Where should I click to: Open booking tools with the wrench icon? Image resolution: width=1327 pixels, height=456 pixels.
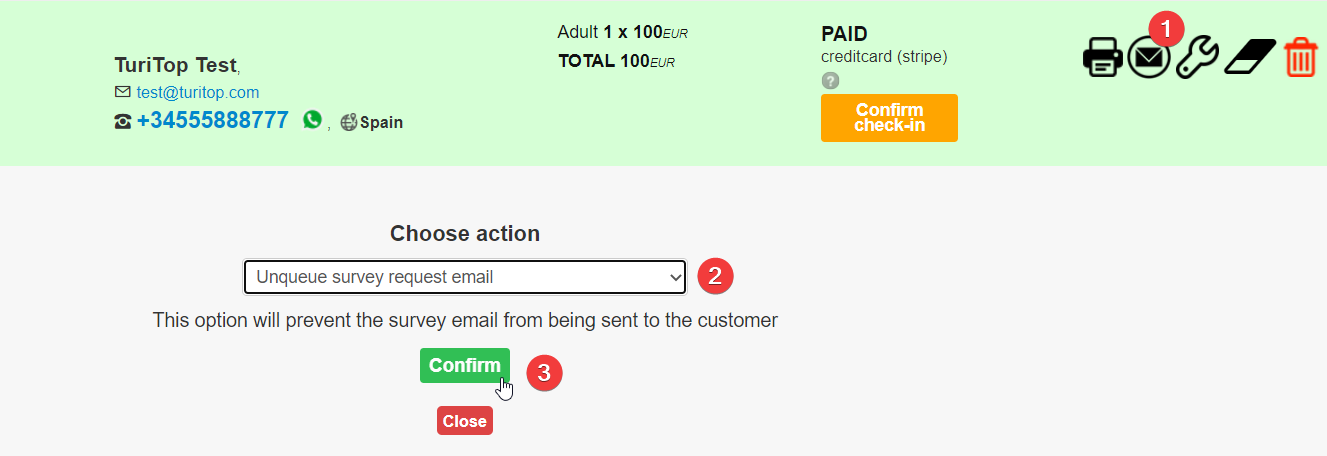[1197, 58]
